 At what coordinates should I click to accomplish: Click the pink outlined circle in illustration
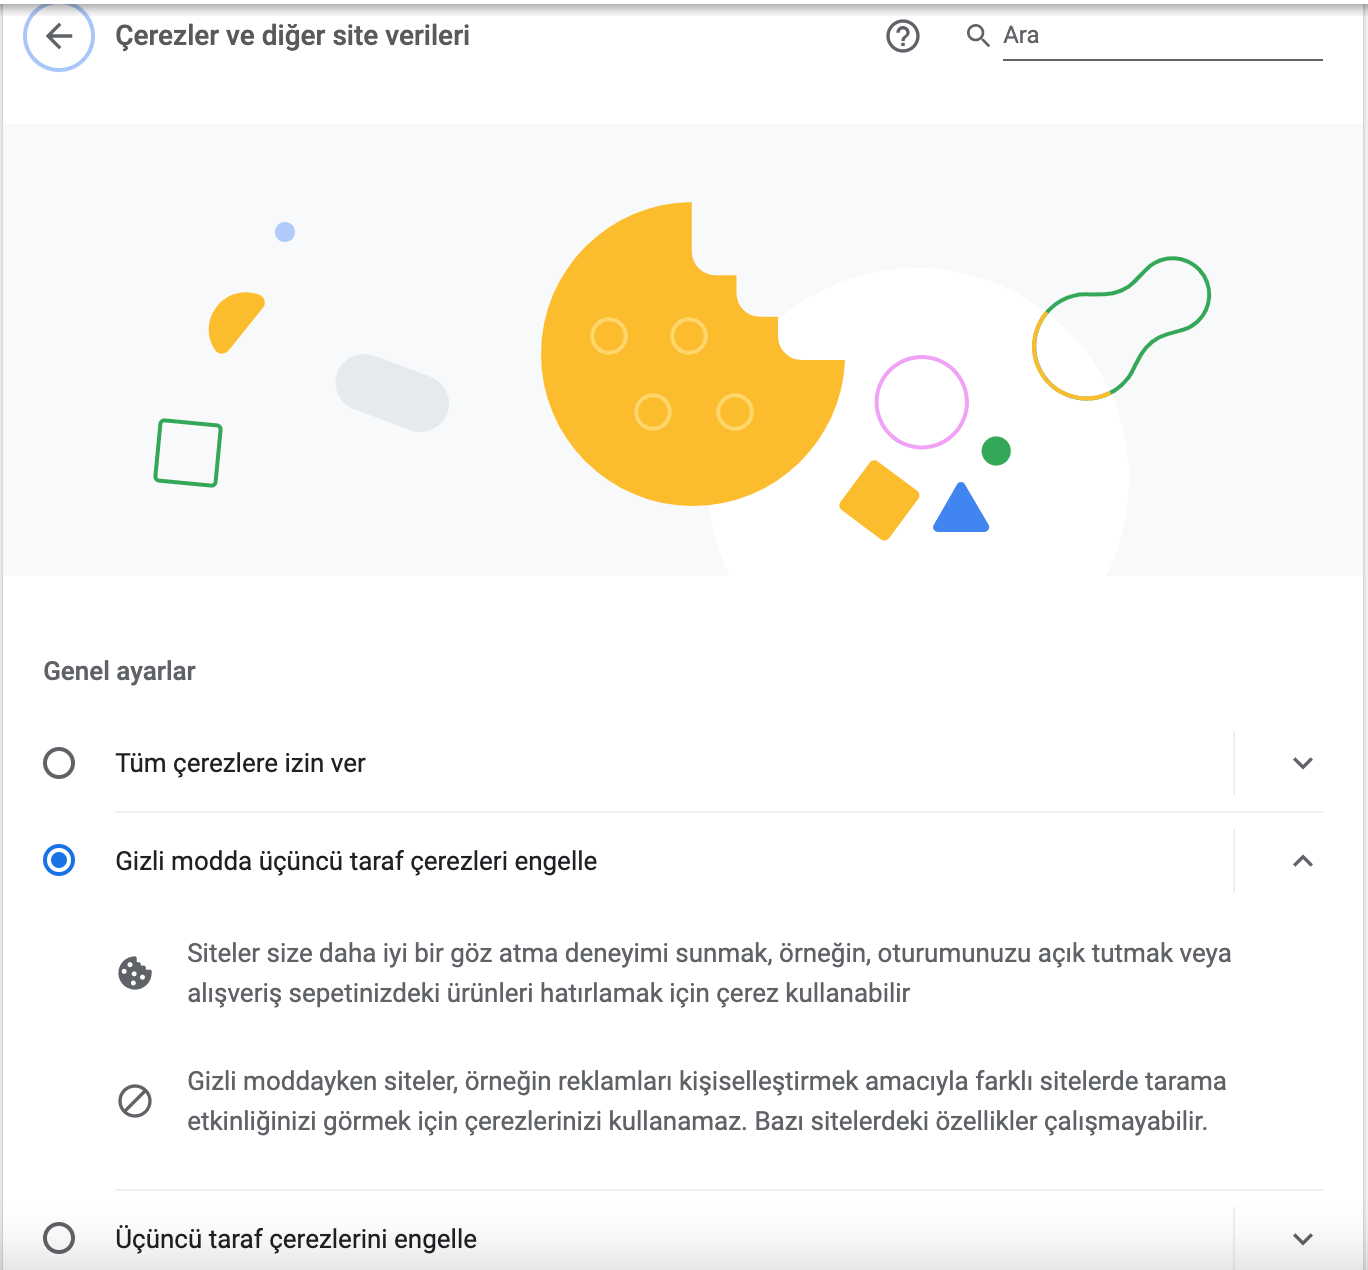(921, 402)
